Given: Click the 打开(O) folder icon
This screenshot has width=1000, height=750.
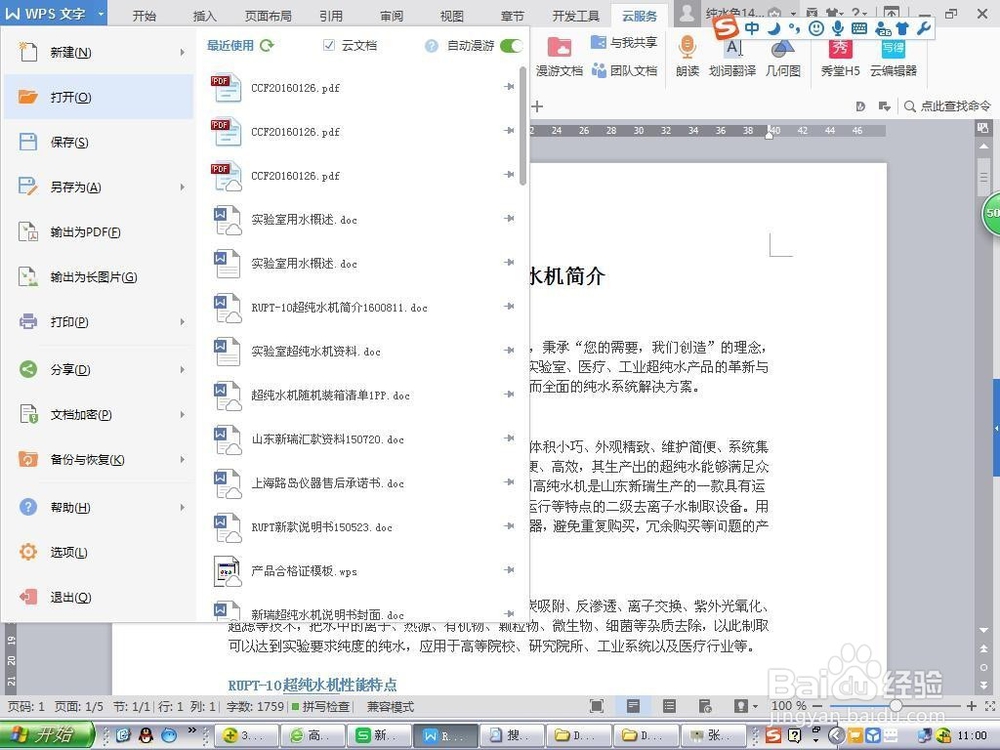Looking at the screenshot, I should (28, 97).
